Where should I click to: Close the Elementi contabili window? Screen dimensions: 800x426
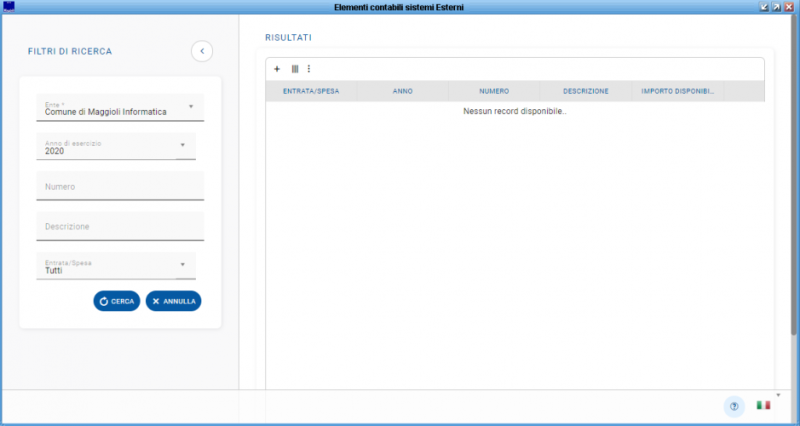(x=789, y=7)
